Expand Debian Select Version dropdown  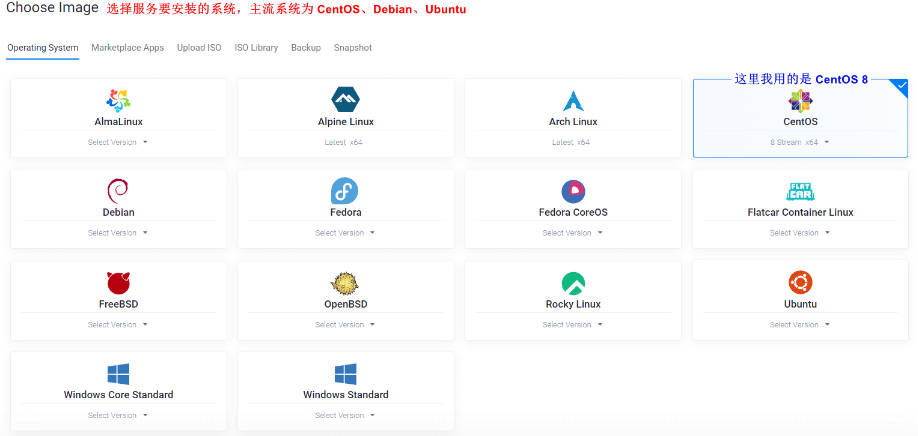click(118, 233)
